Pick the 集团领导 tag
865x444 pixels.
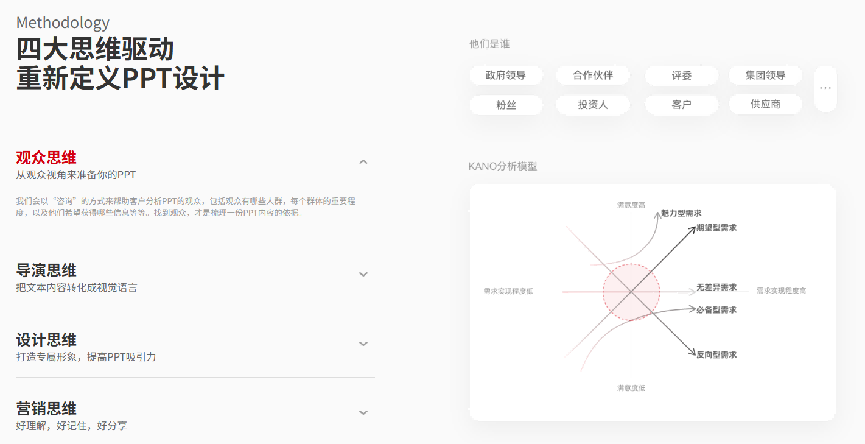(x=765, y=75)
